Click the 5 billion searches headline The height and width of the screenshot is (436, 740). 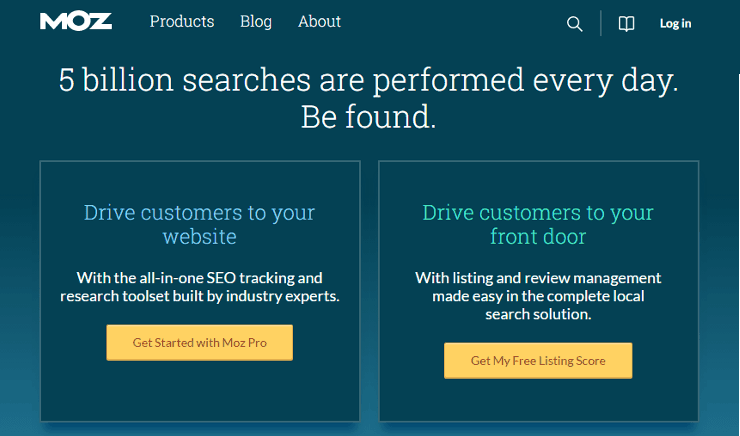point(369,80)
